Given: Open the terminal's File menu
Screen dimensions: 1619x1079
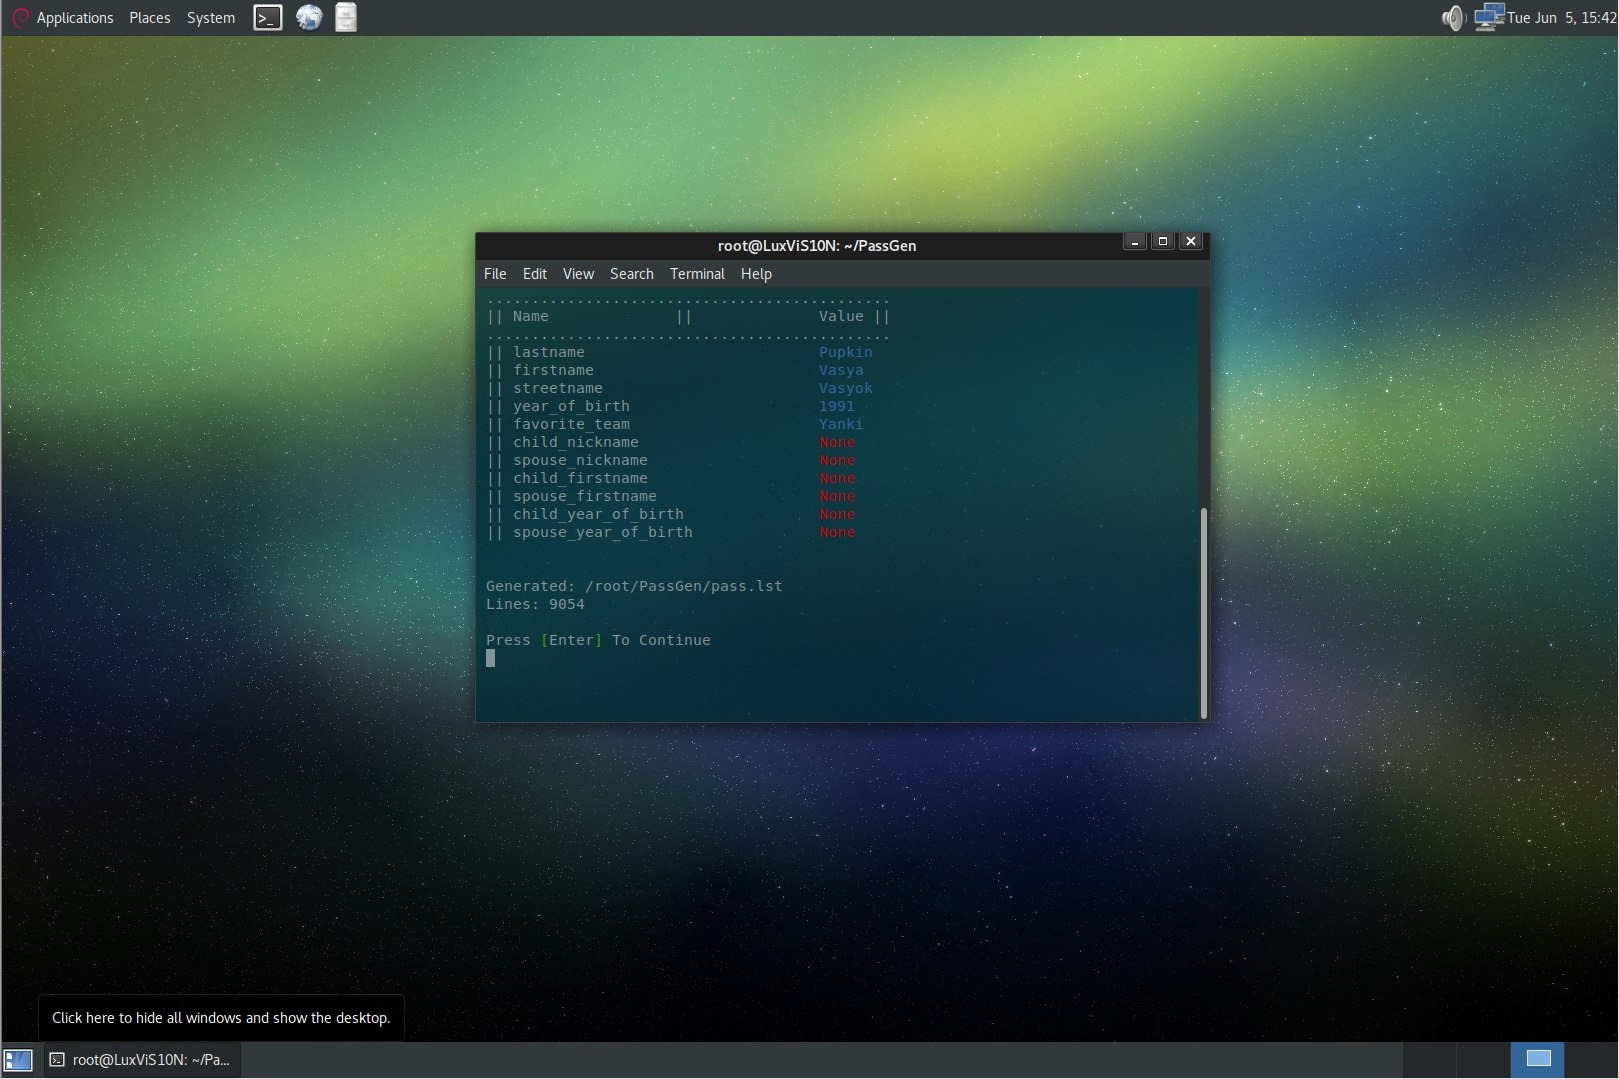Looking at the screenshot, I should point(495,274).
